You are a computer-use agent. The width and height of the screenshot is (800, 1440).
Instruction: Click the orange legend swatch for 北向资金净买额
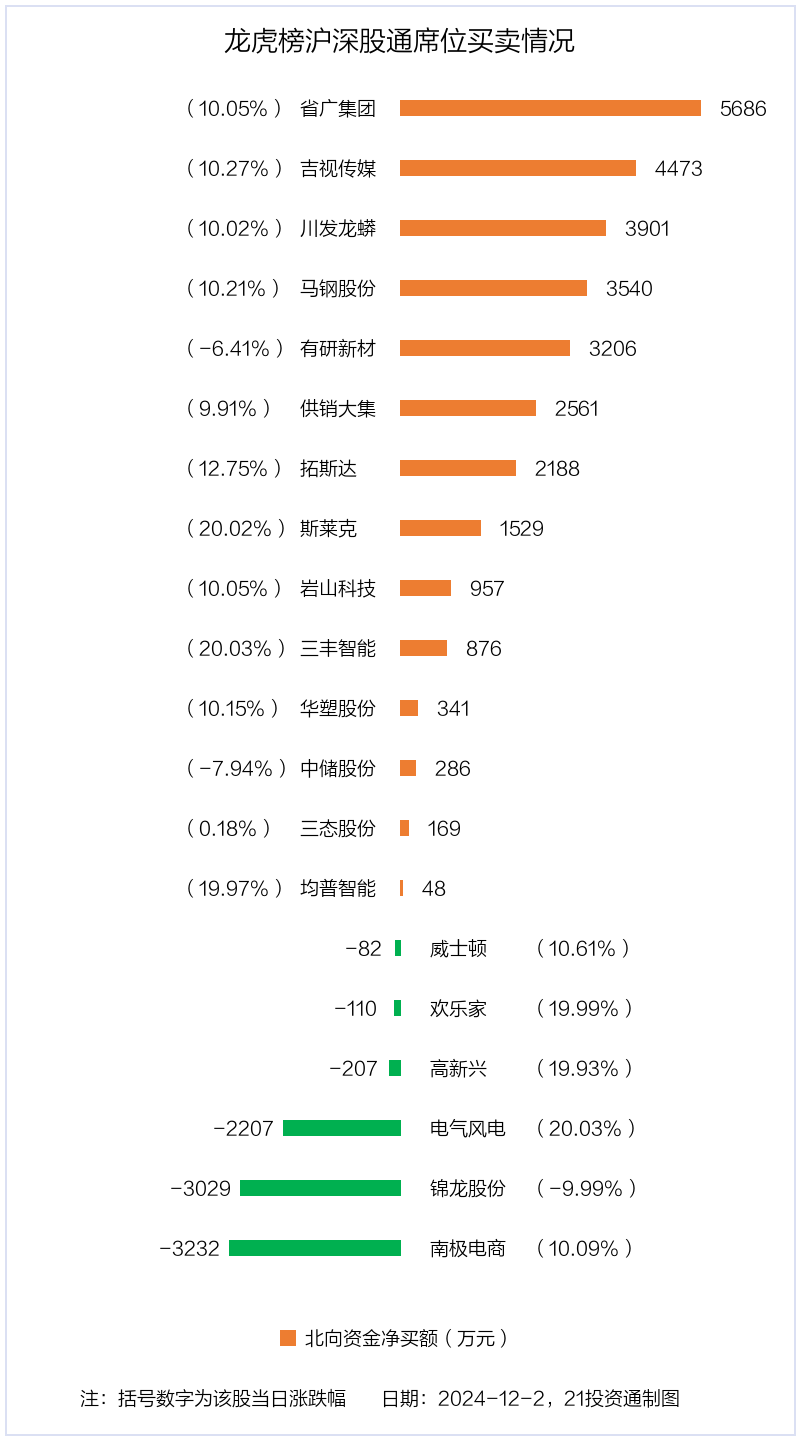(x=288, y=1338)
